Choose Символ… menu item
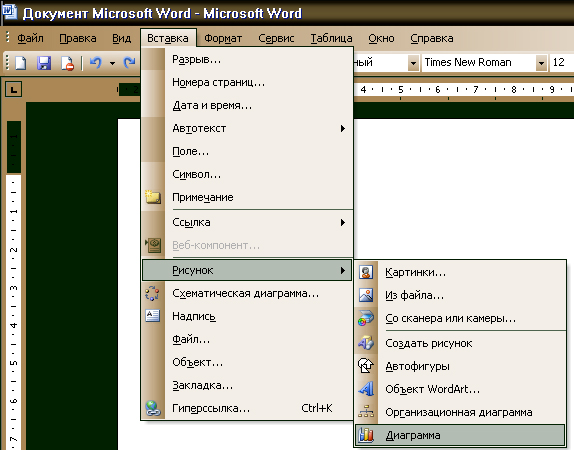Viewport: 574px width, 450px height. [x=247, y=174]
